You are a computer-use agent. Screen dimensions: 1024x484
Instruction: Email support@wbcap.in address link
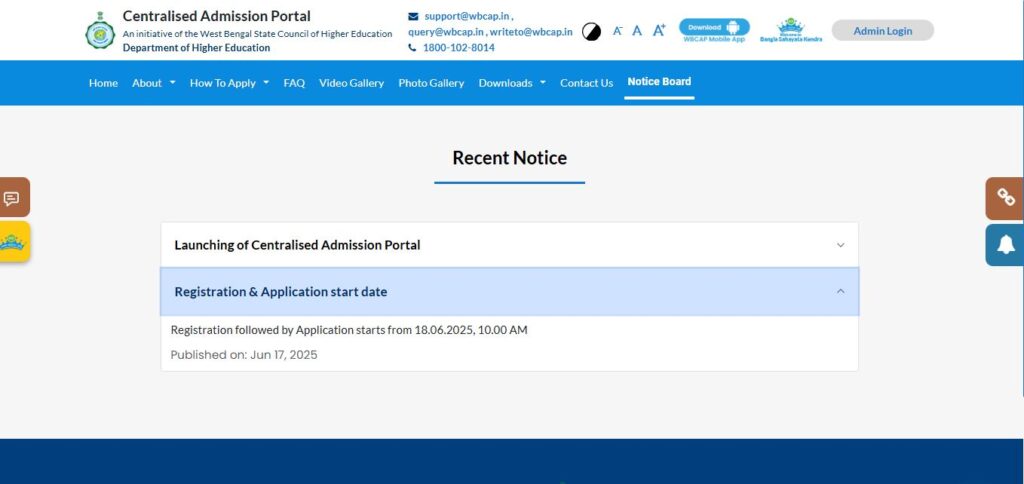[466, 16]
